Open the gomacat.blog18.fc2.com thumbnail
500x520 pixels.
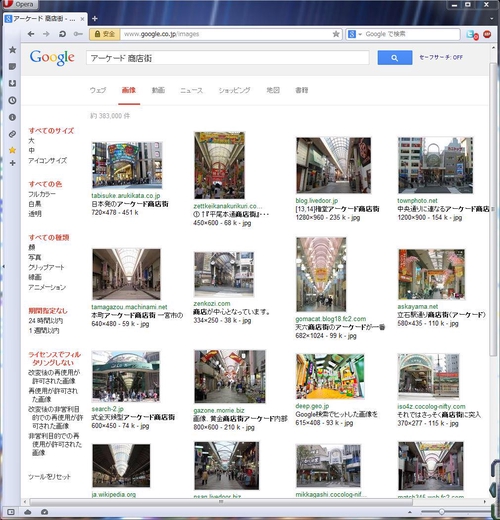[321, 274]
